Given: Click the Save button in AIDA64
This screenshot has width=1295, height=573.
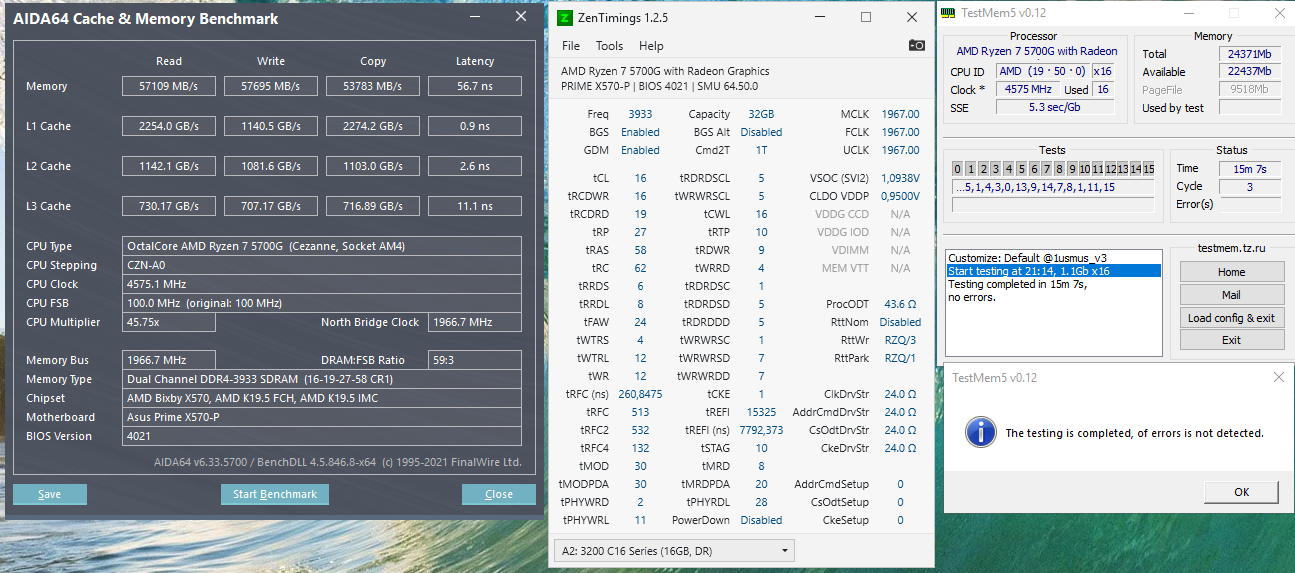Looking at the screenshot, I should pyautogui.click(x=50, y=494).
